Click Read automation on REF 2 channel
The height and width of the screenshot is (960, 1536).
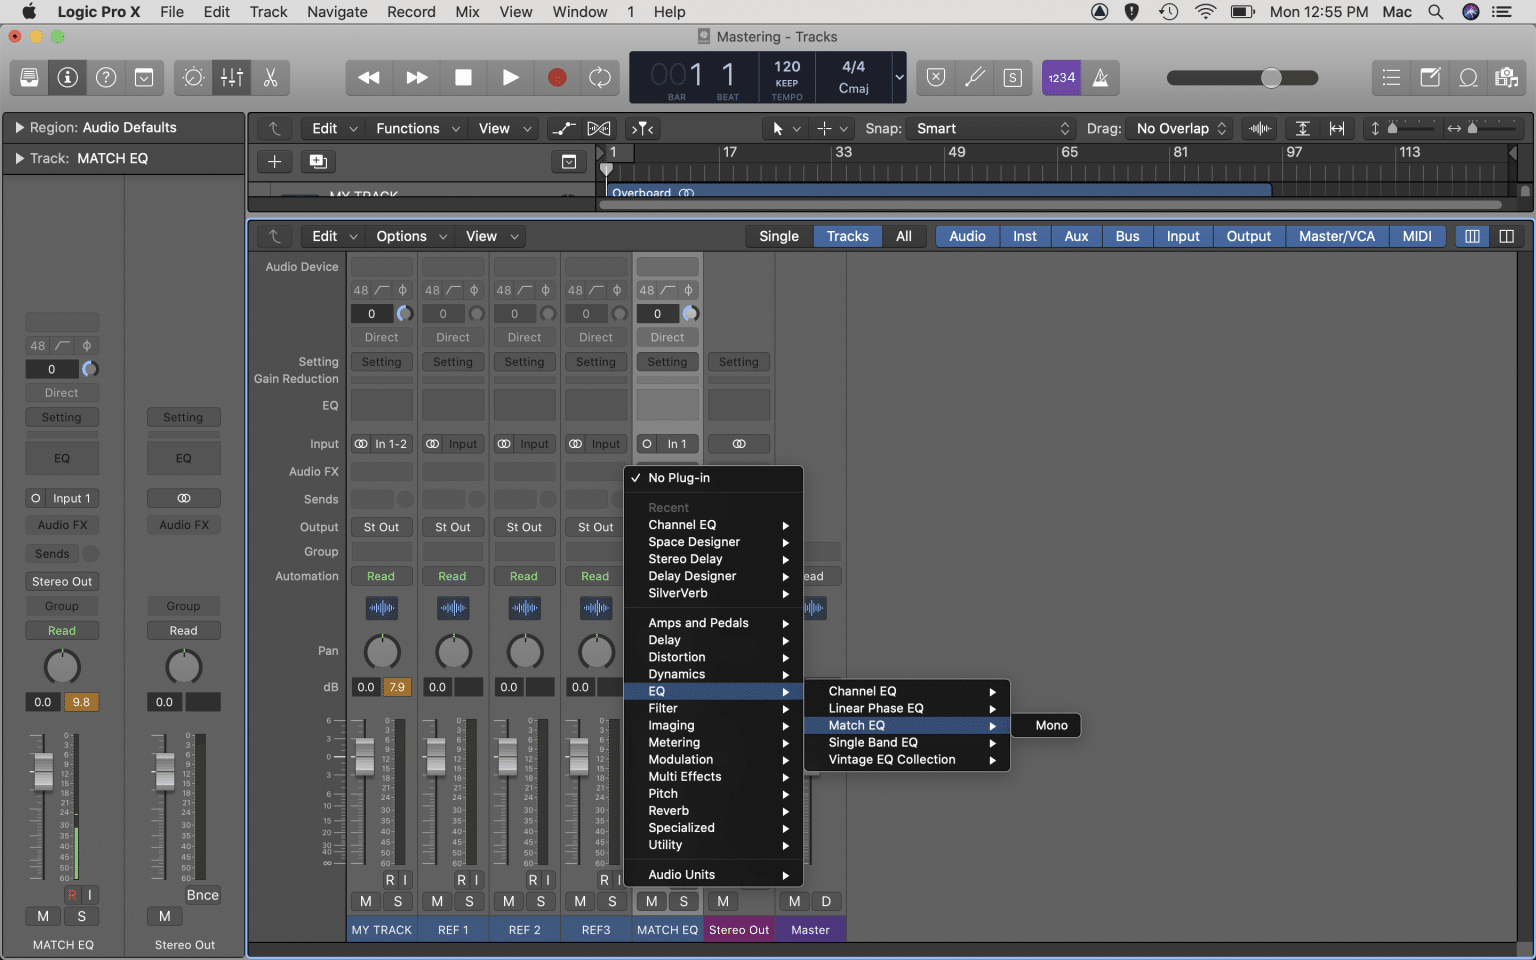(524, 576)
